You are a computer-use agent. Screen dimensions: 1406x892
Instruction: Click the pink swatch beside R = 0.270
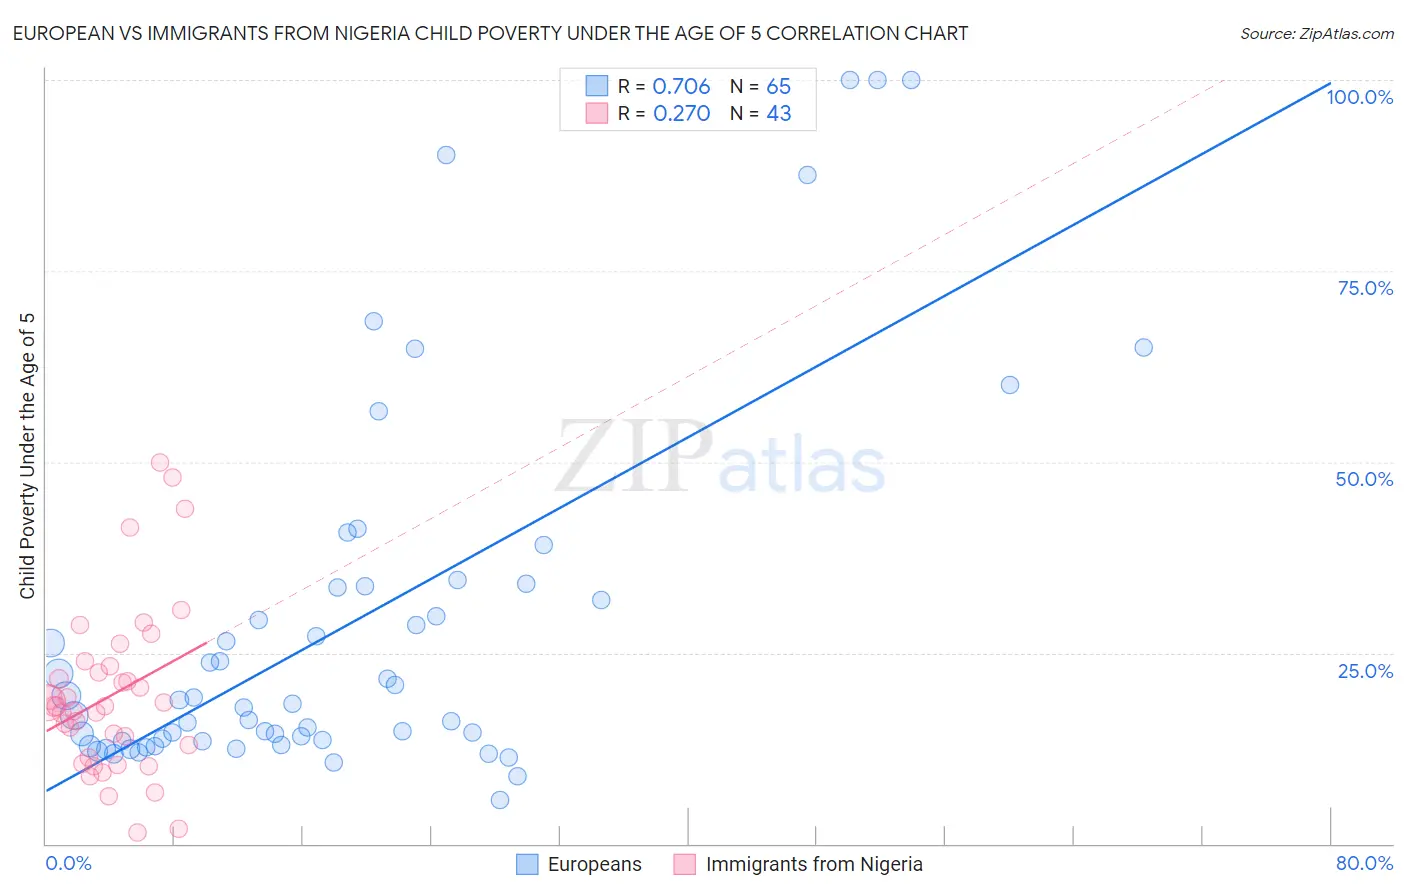597,113
